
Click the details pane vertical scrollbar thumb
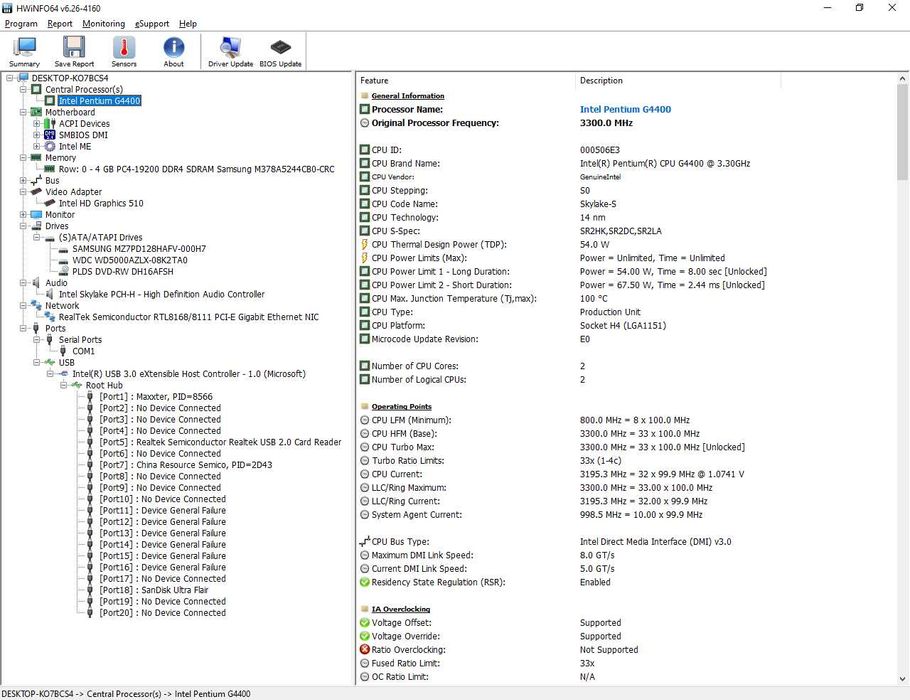tap(902, 132)
